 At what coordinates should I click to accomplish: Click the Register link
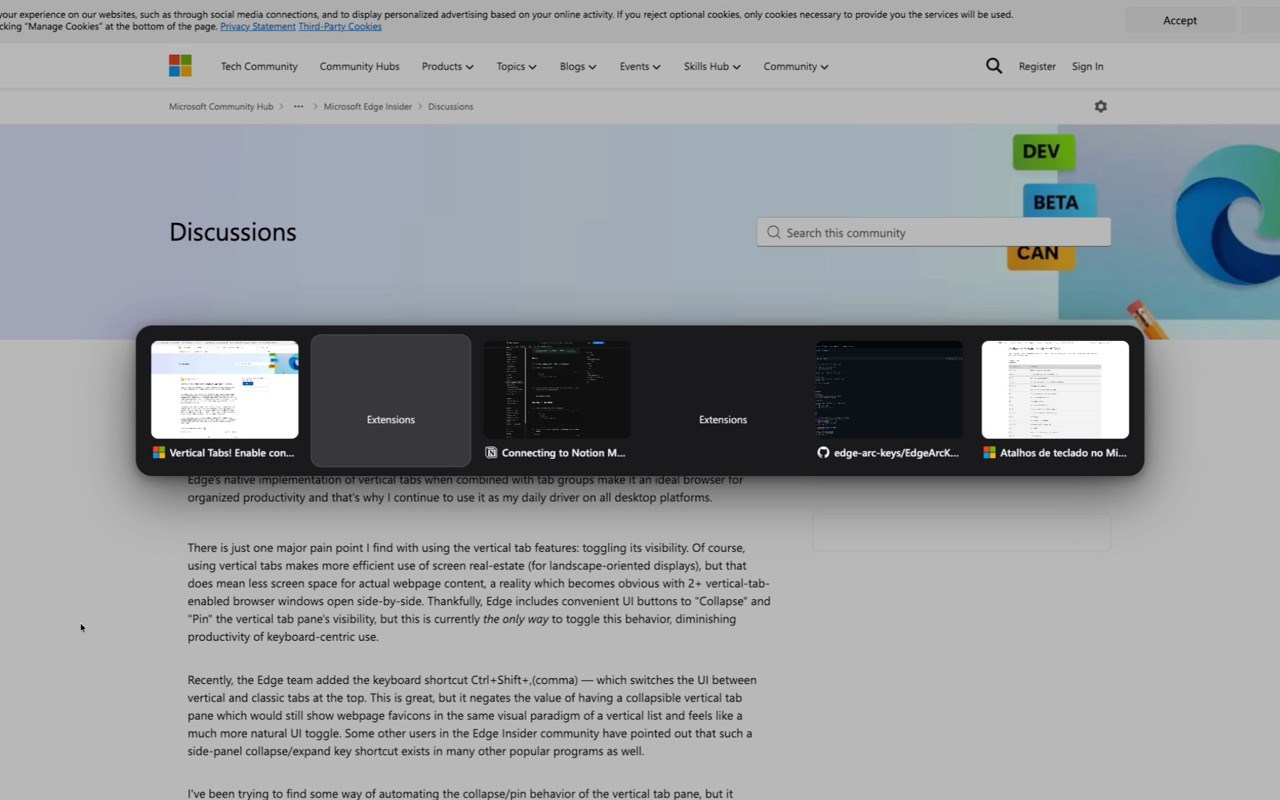pos(1037,66)
